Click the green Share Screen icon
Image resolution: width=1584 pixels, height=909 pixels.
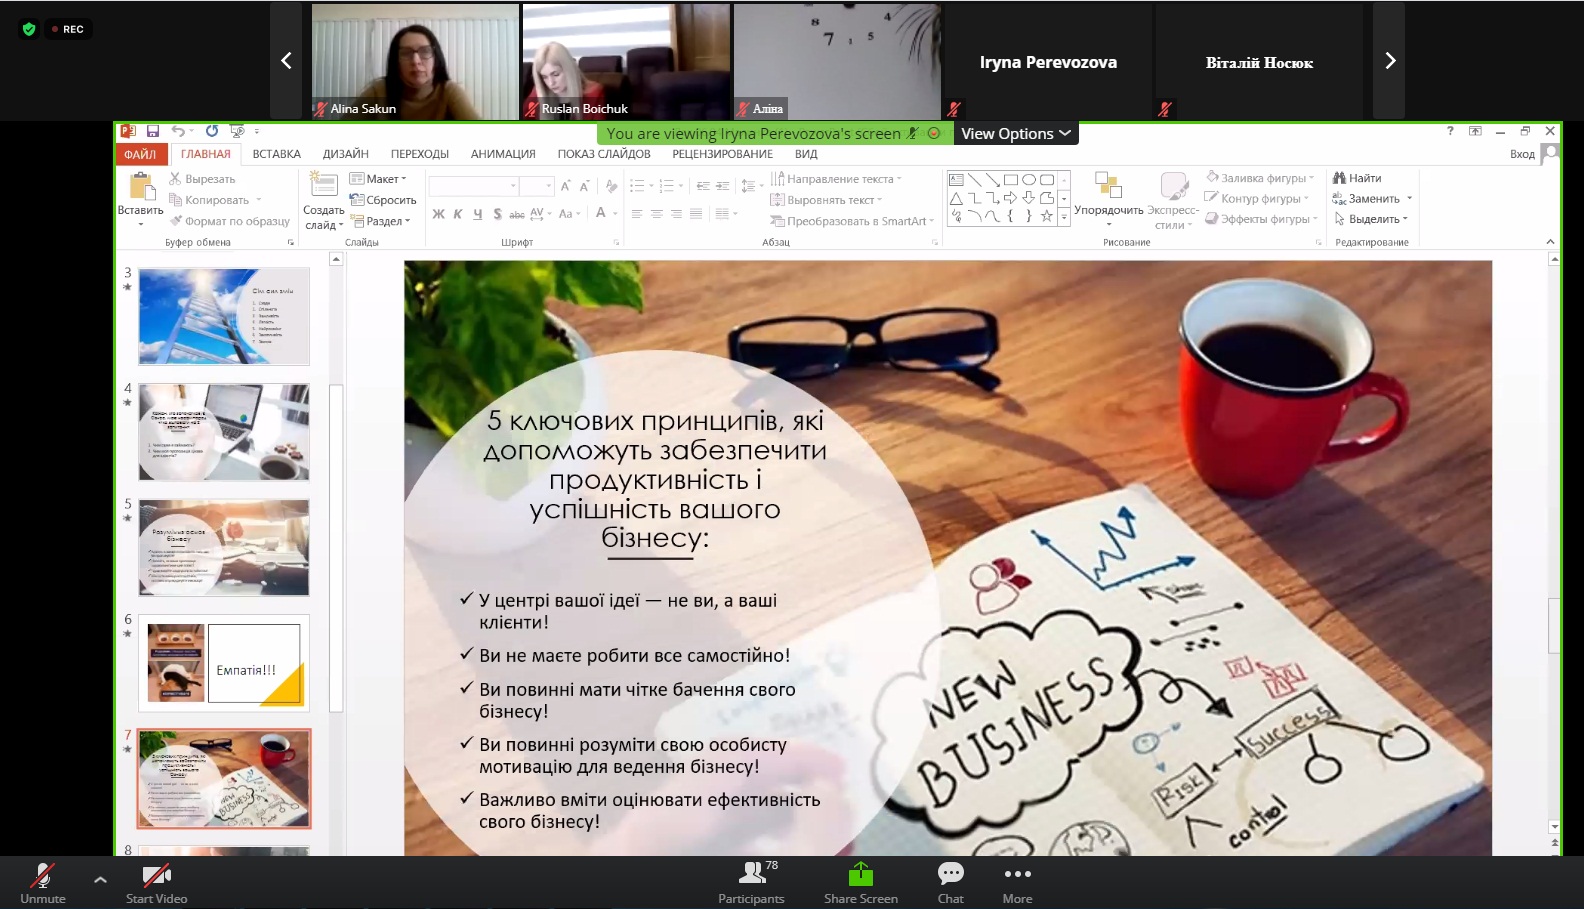click(x=860, y=875)
